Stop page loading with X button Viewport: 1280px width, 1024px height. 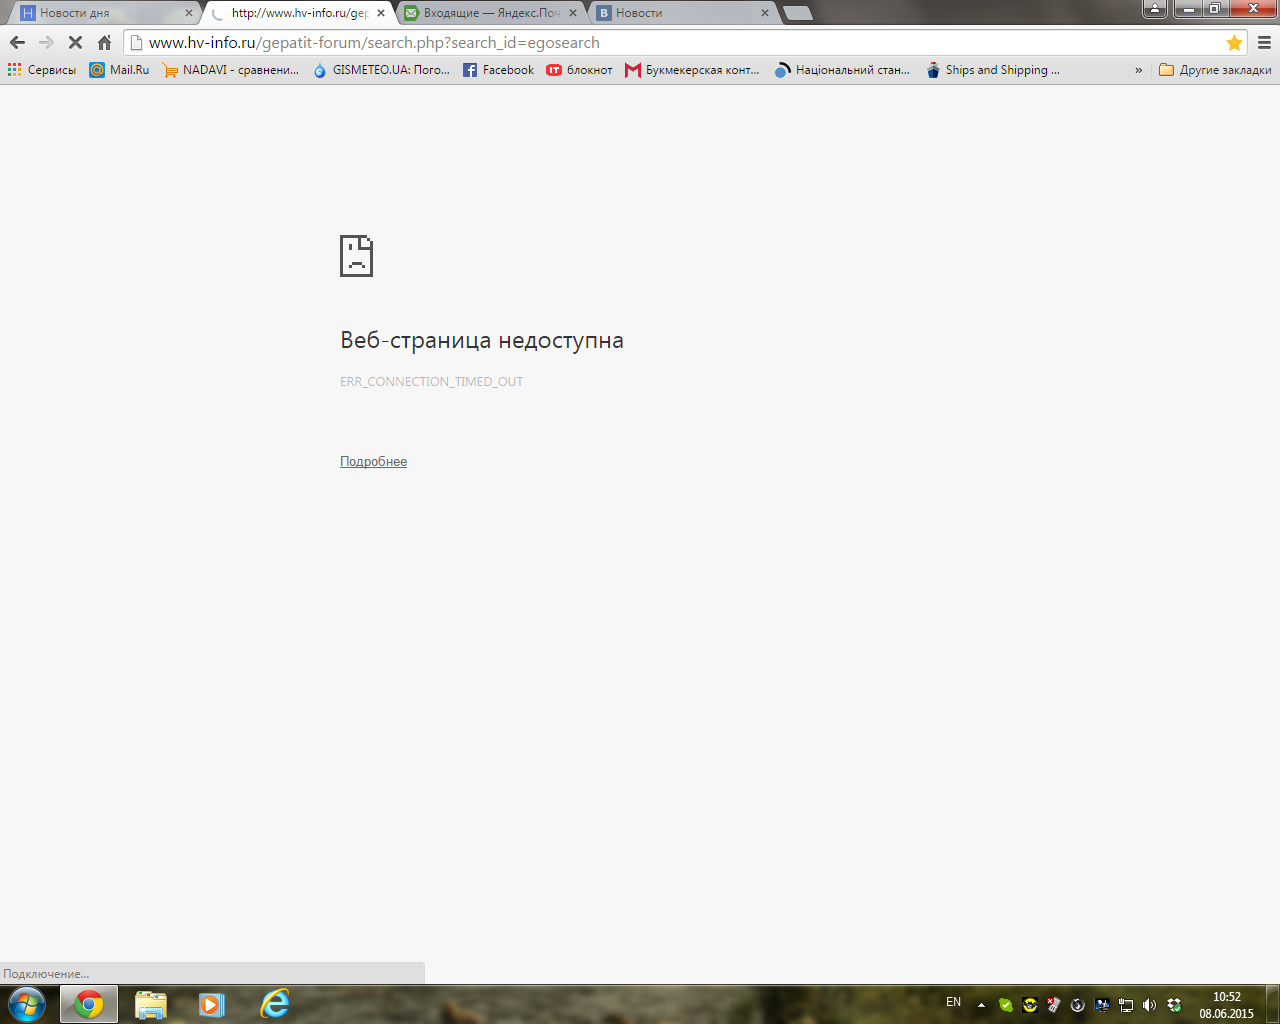coord(75,42)
